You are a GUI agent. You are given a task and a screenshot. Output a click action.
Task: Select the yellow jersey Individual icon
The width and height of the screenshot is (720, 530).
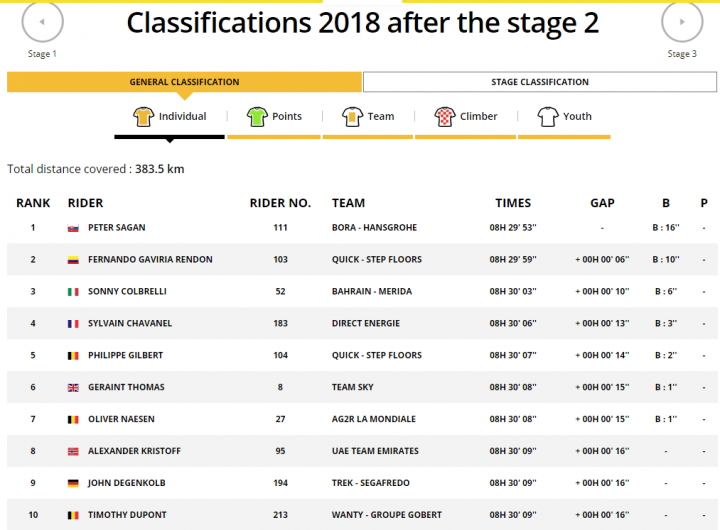tap(143, 117)
